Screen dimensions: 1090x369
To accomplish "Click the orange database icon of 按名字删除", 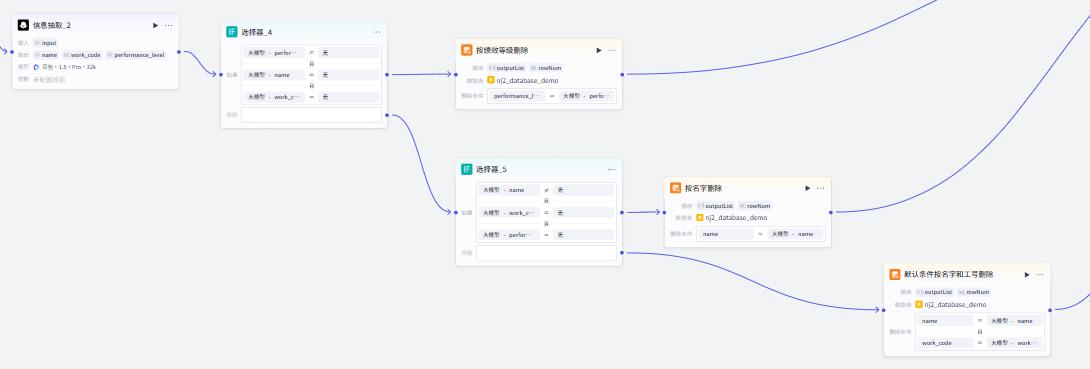I will tap(676, 188).
